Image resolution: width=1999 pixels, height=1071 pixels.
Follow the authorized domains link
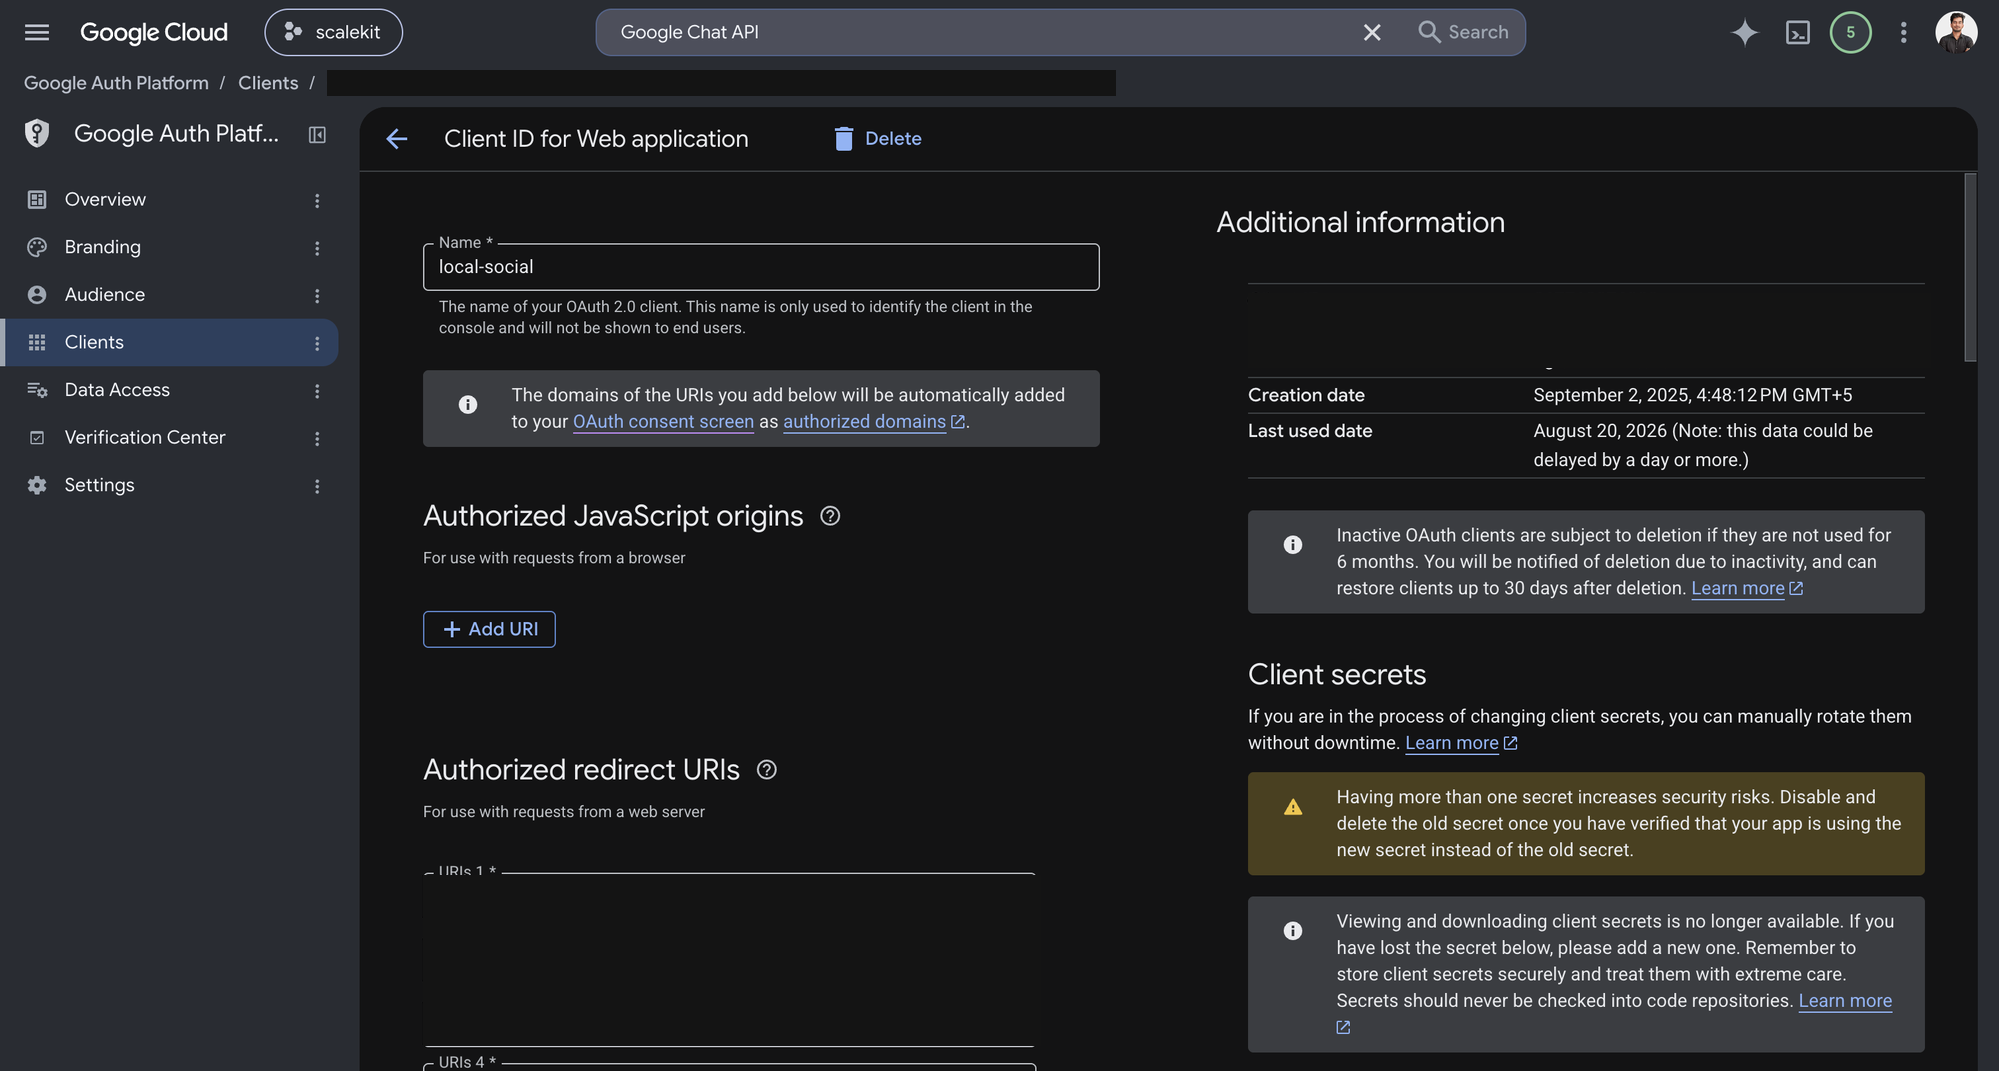pos(873,422)
